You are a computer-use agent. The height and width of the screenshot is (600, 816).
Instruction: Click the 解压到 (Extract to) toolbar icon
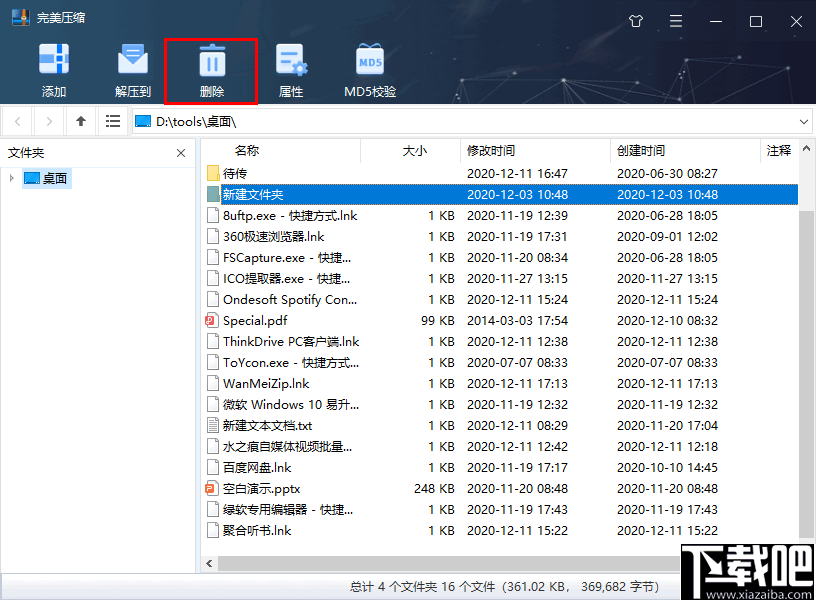[133, 71]
